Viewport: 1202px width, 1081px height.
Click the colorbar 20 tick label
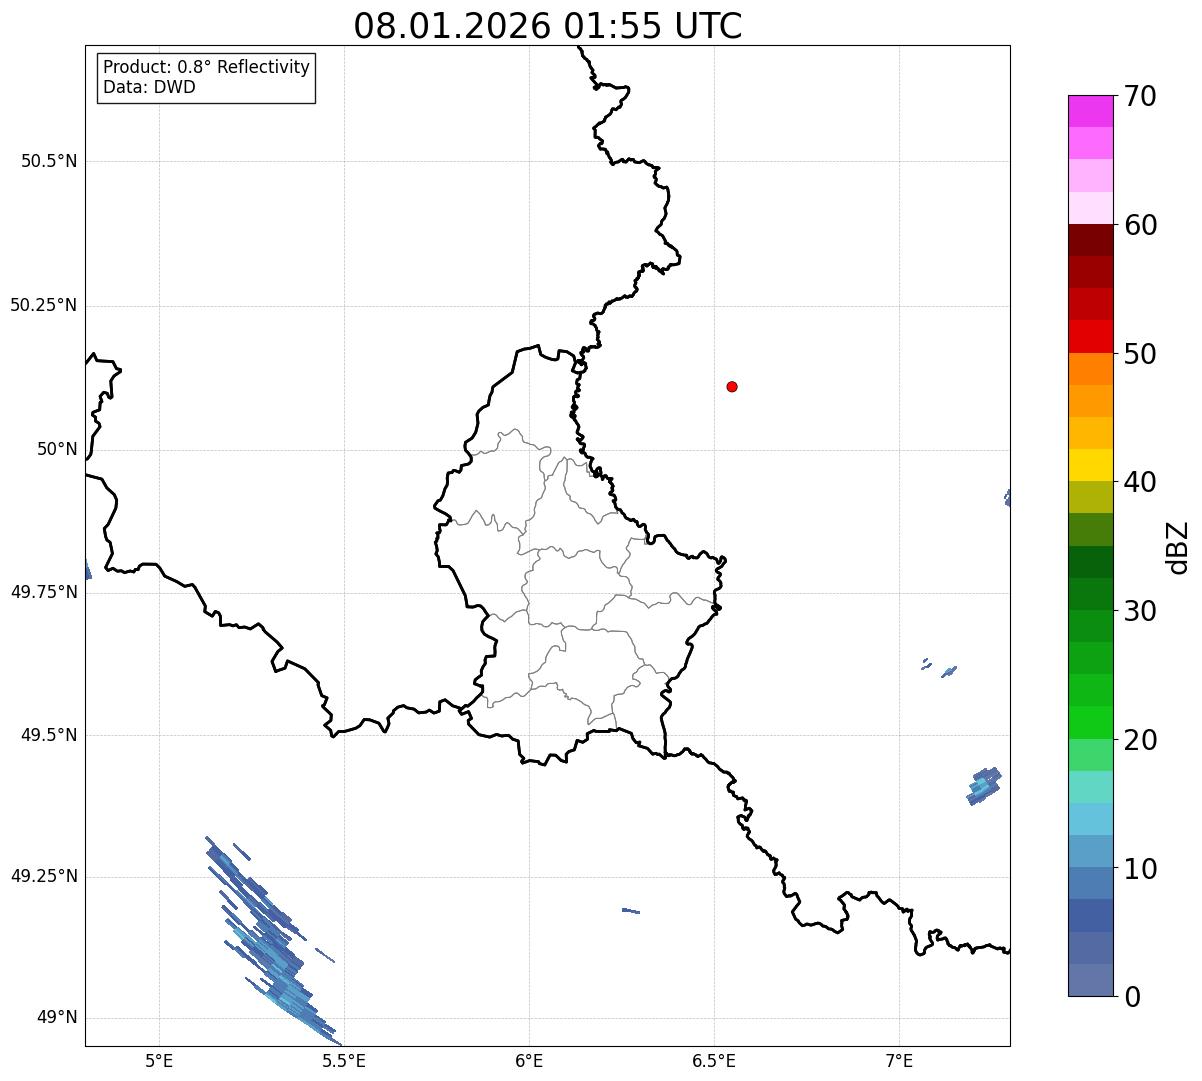point(1140,740)
